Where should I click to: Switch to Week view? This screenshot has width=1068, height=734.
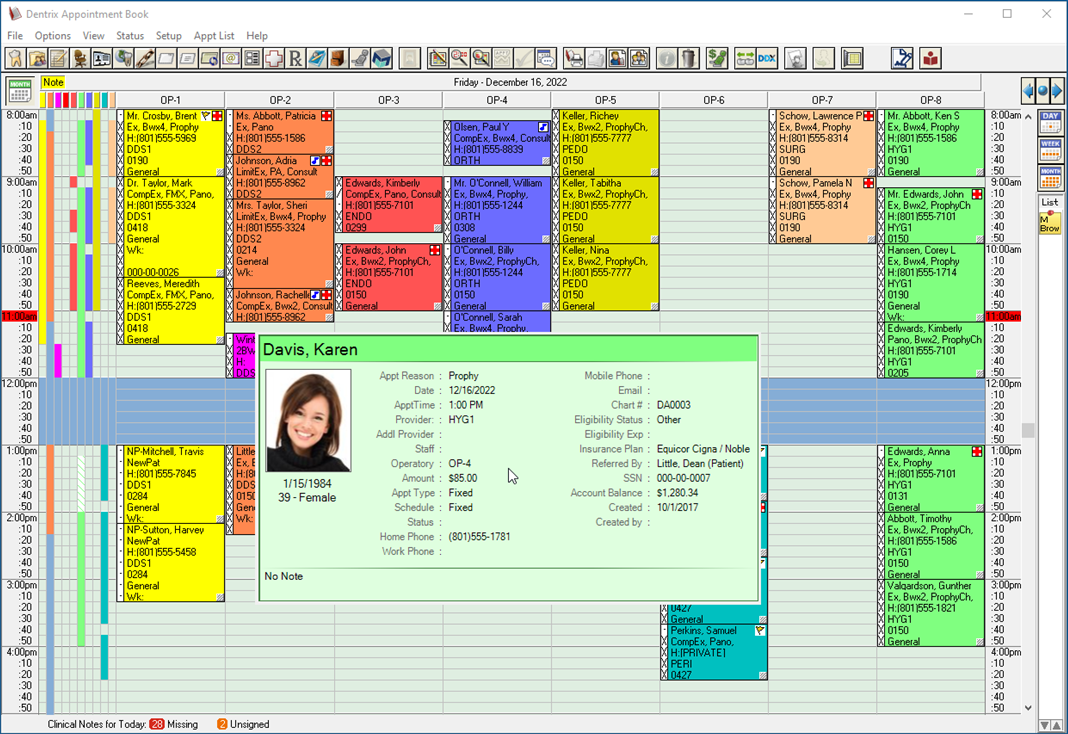(1050, 149)
